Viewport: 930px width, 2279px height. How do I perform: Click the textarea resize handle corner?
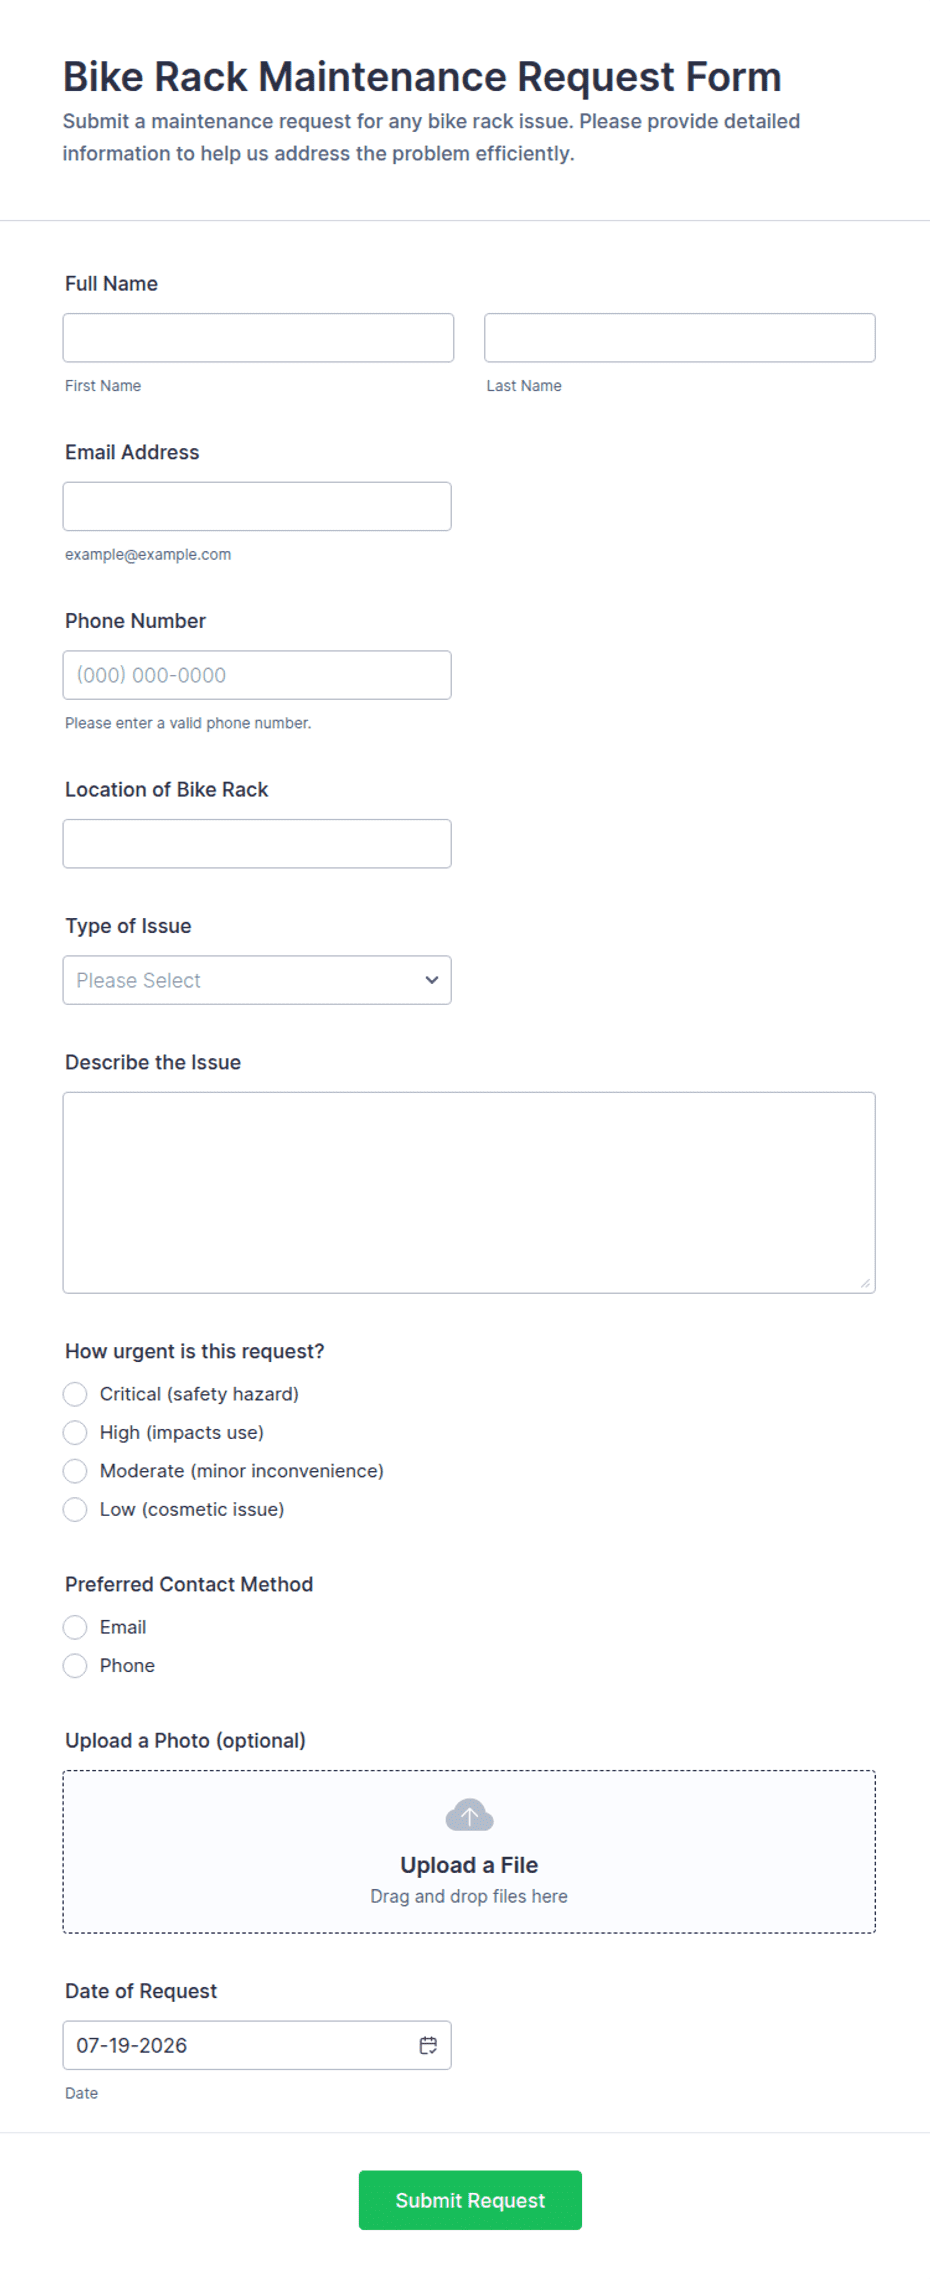(x=865, y=1283)
